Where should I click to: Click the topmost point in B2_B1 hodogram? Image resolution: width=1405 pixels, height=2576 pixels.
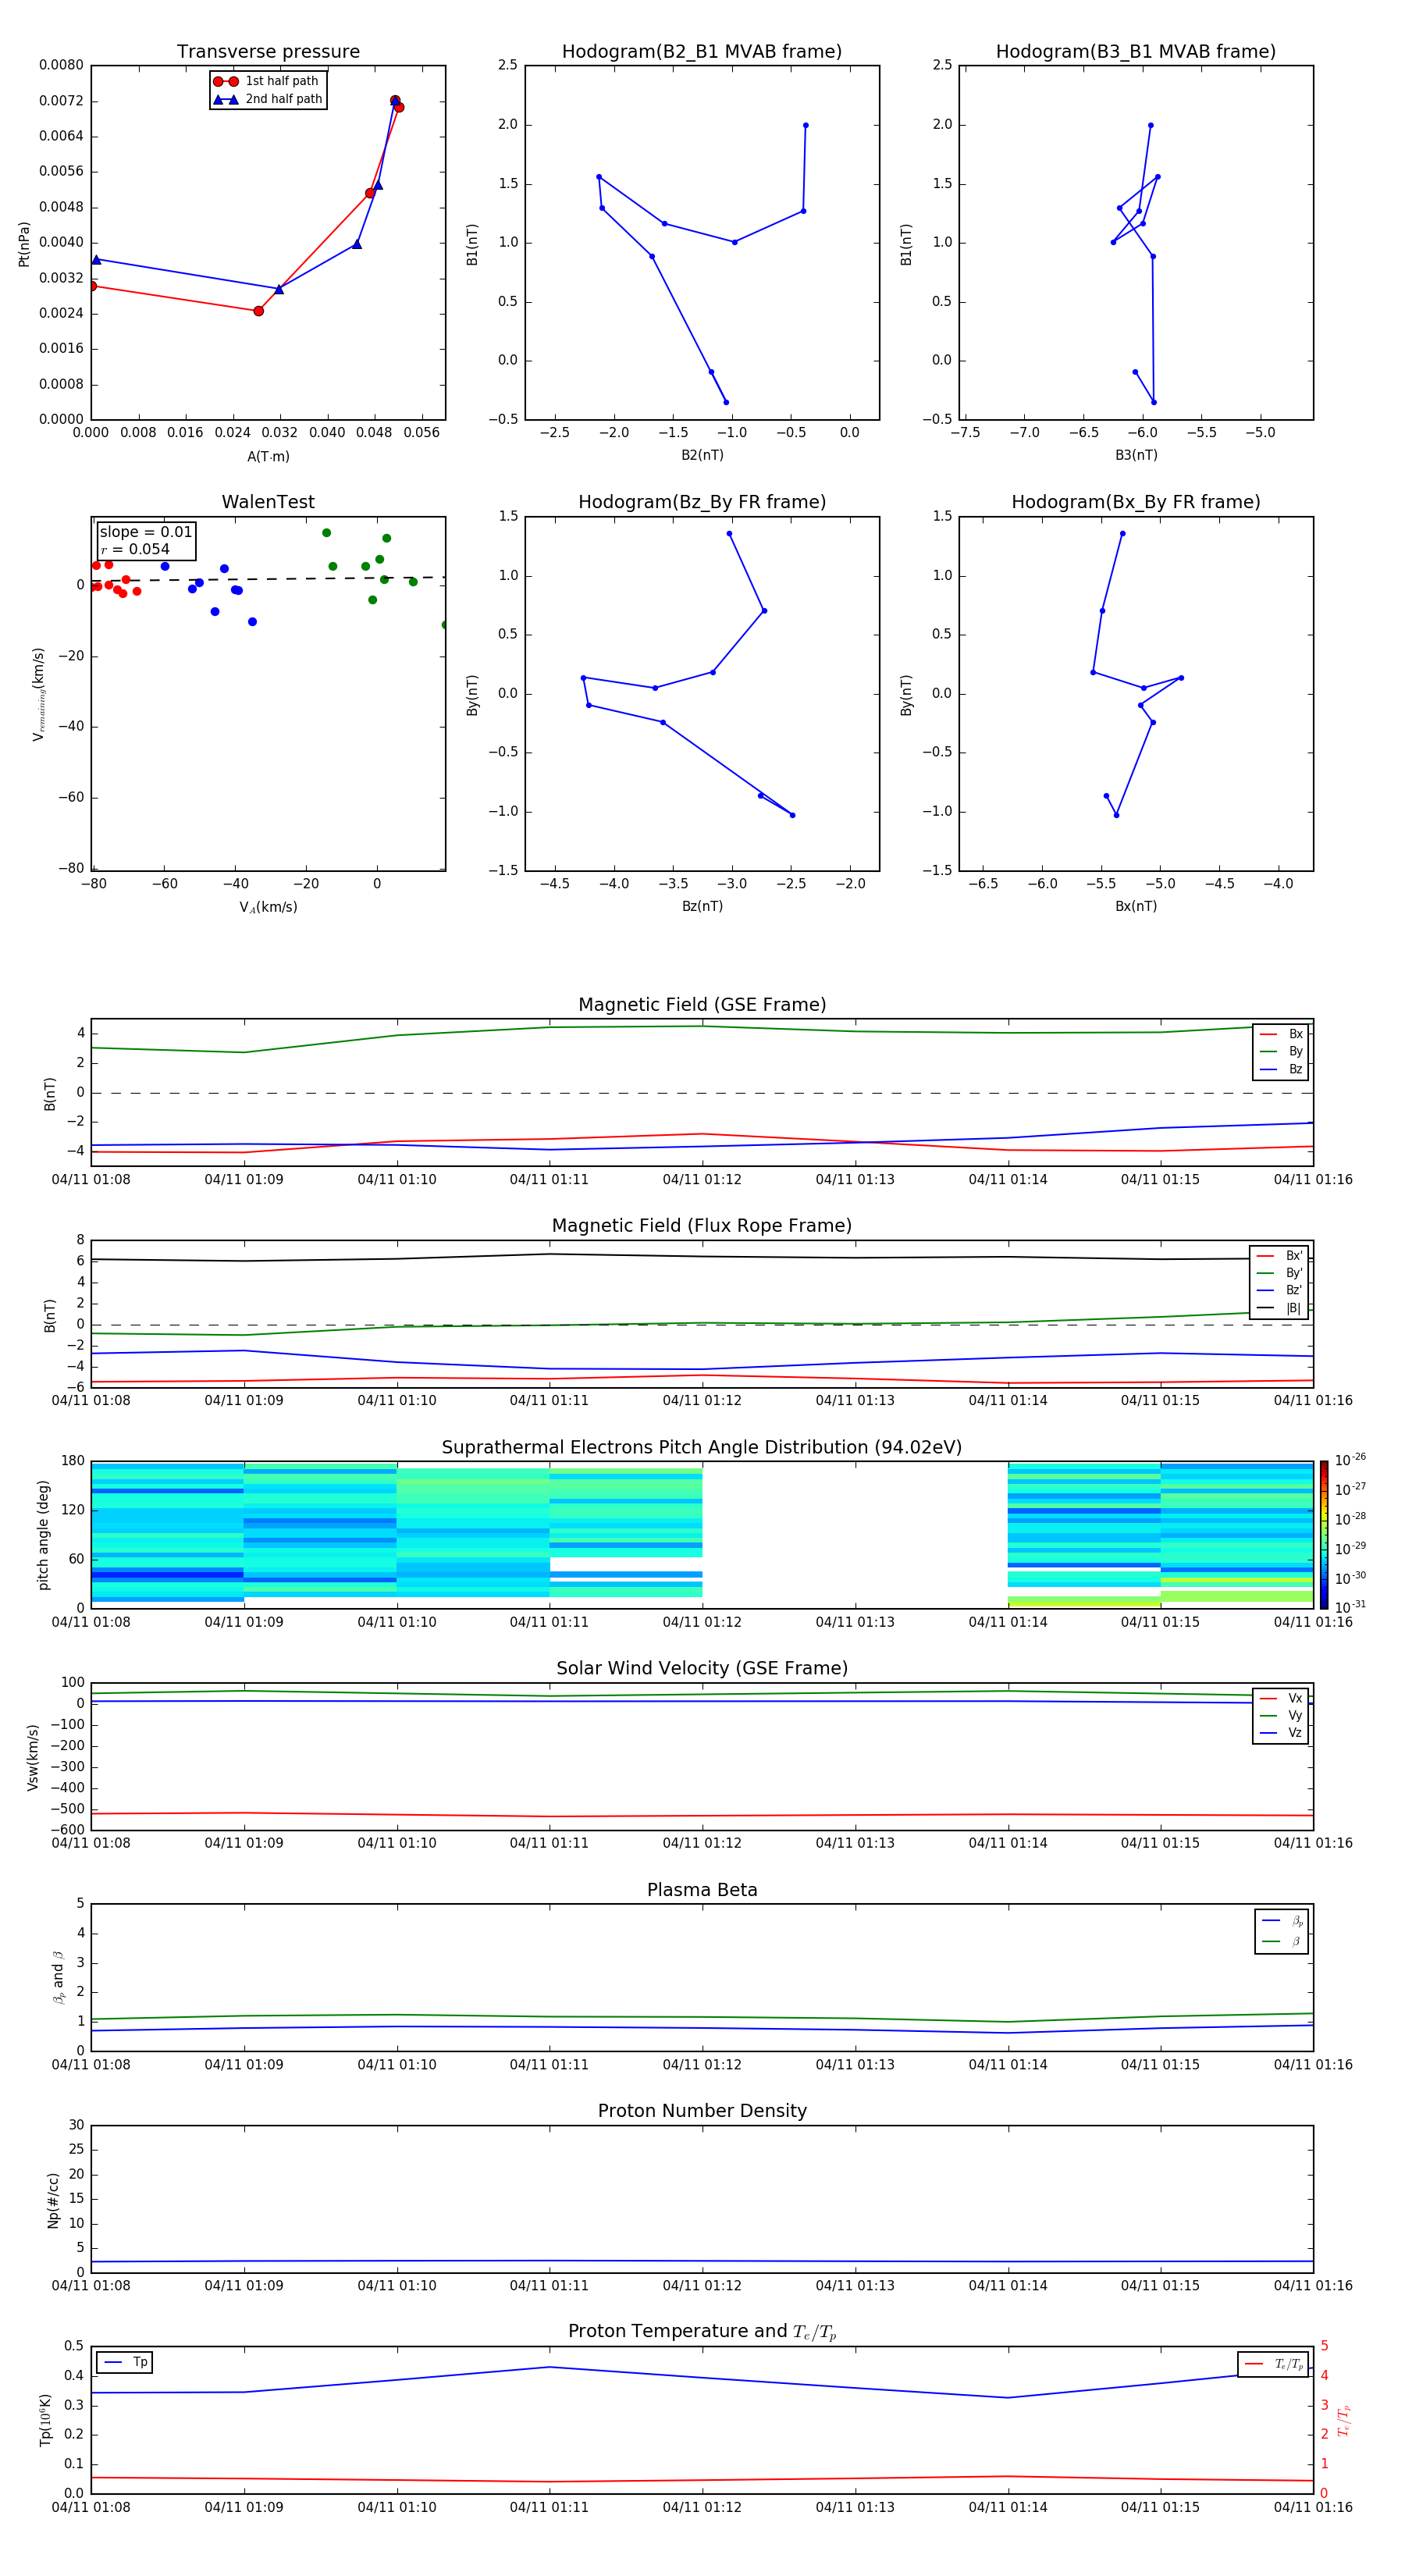point(806,125)
